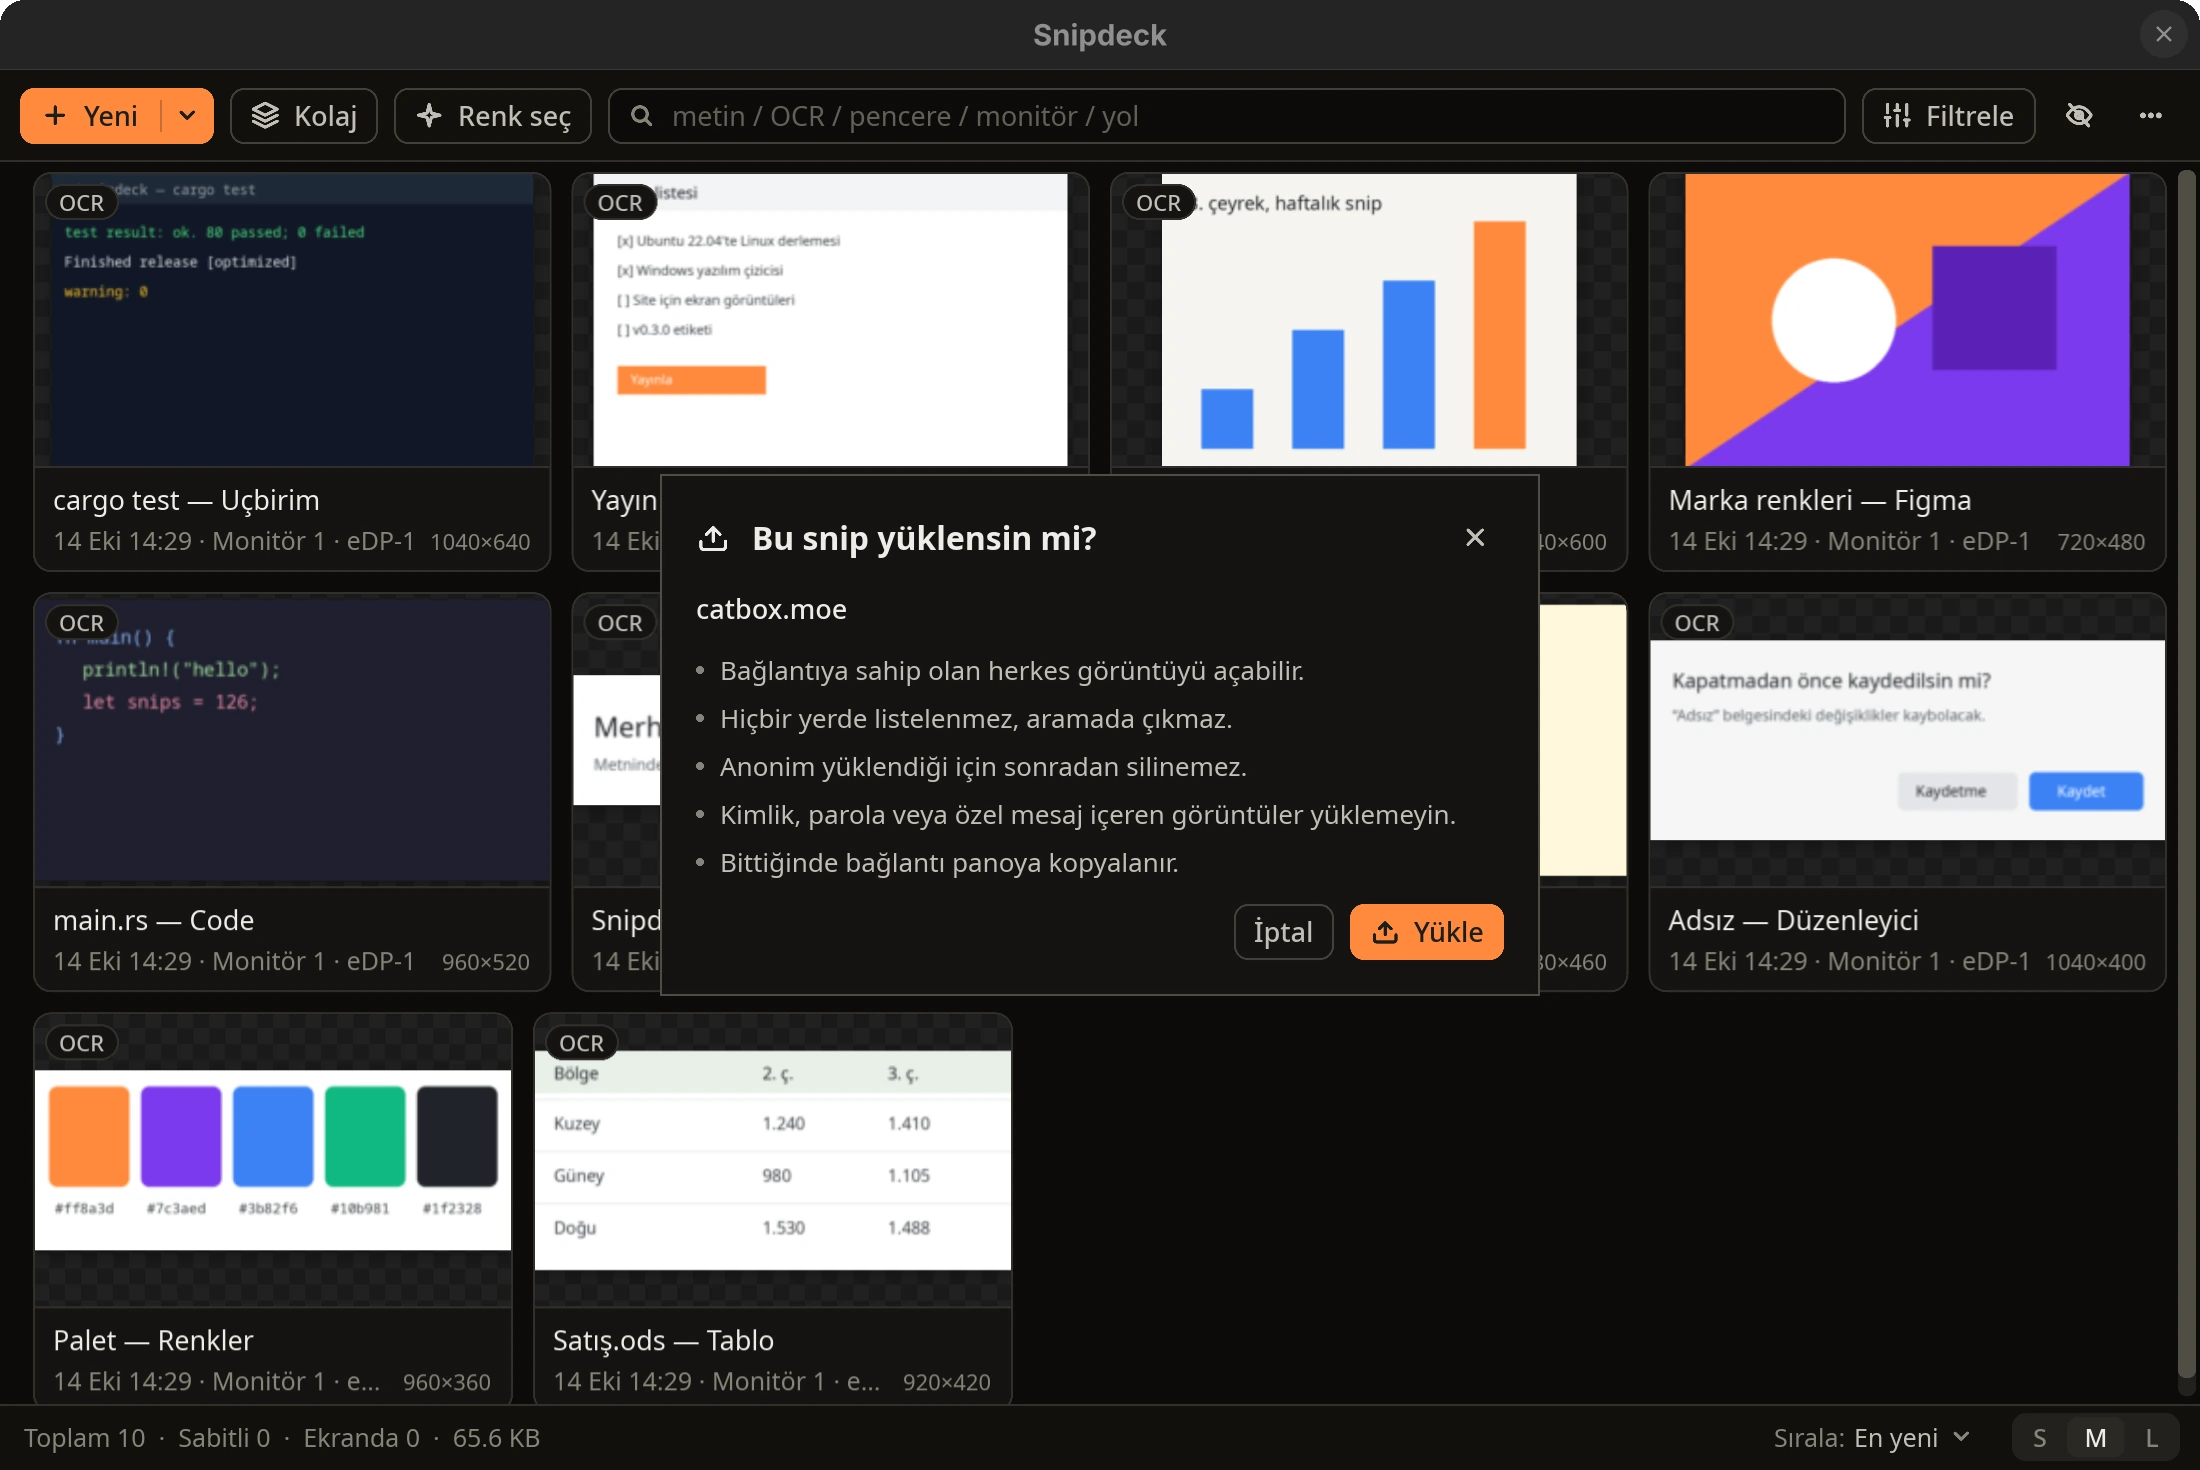Switch thumbnail size to L

(2152, 1438)
